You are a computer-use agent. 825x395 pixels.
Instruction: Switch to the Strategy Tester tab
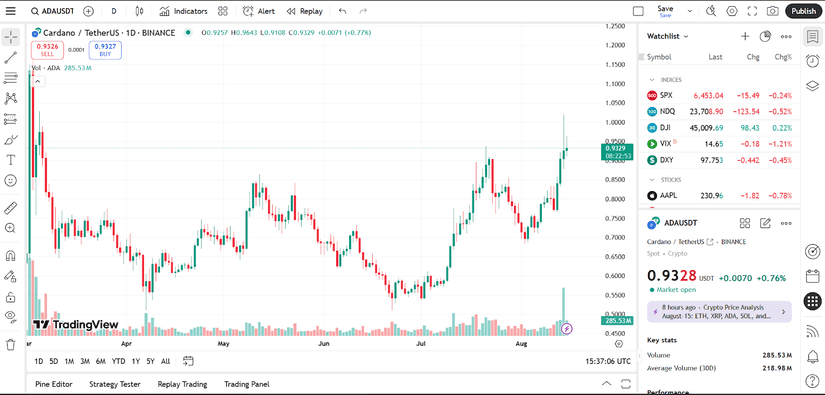point(115,384)
